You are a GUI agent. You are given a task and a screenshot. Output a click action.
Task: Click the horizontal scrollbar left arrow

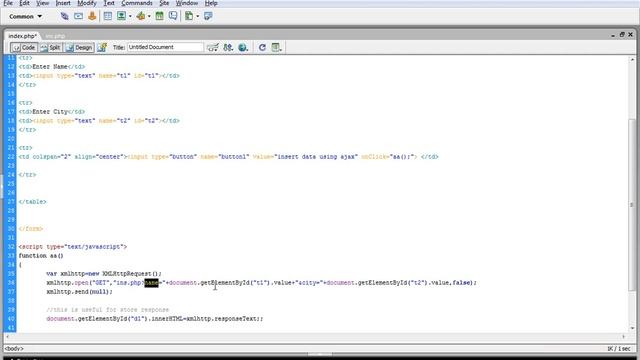pos(7,337)
